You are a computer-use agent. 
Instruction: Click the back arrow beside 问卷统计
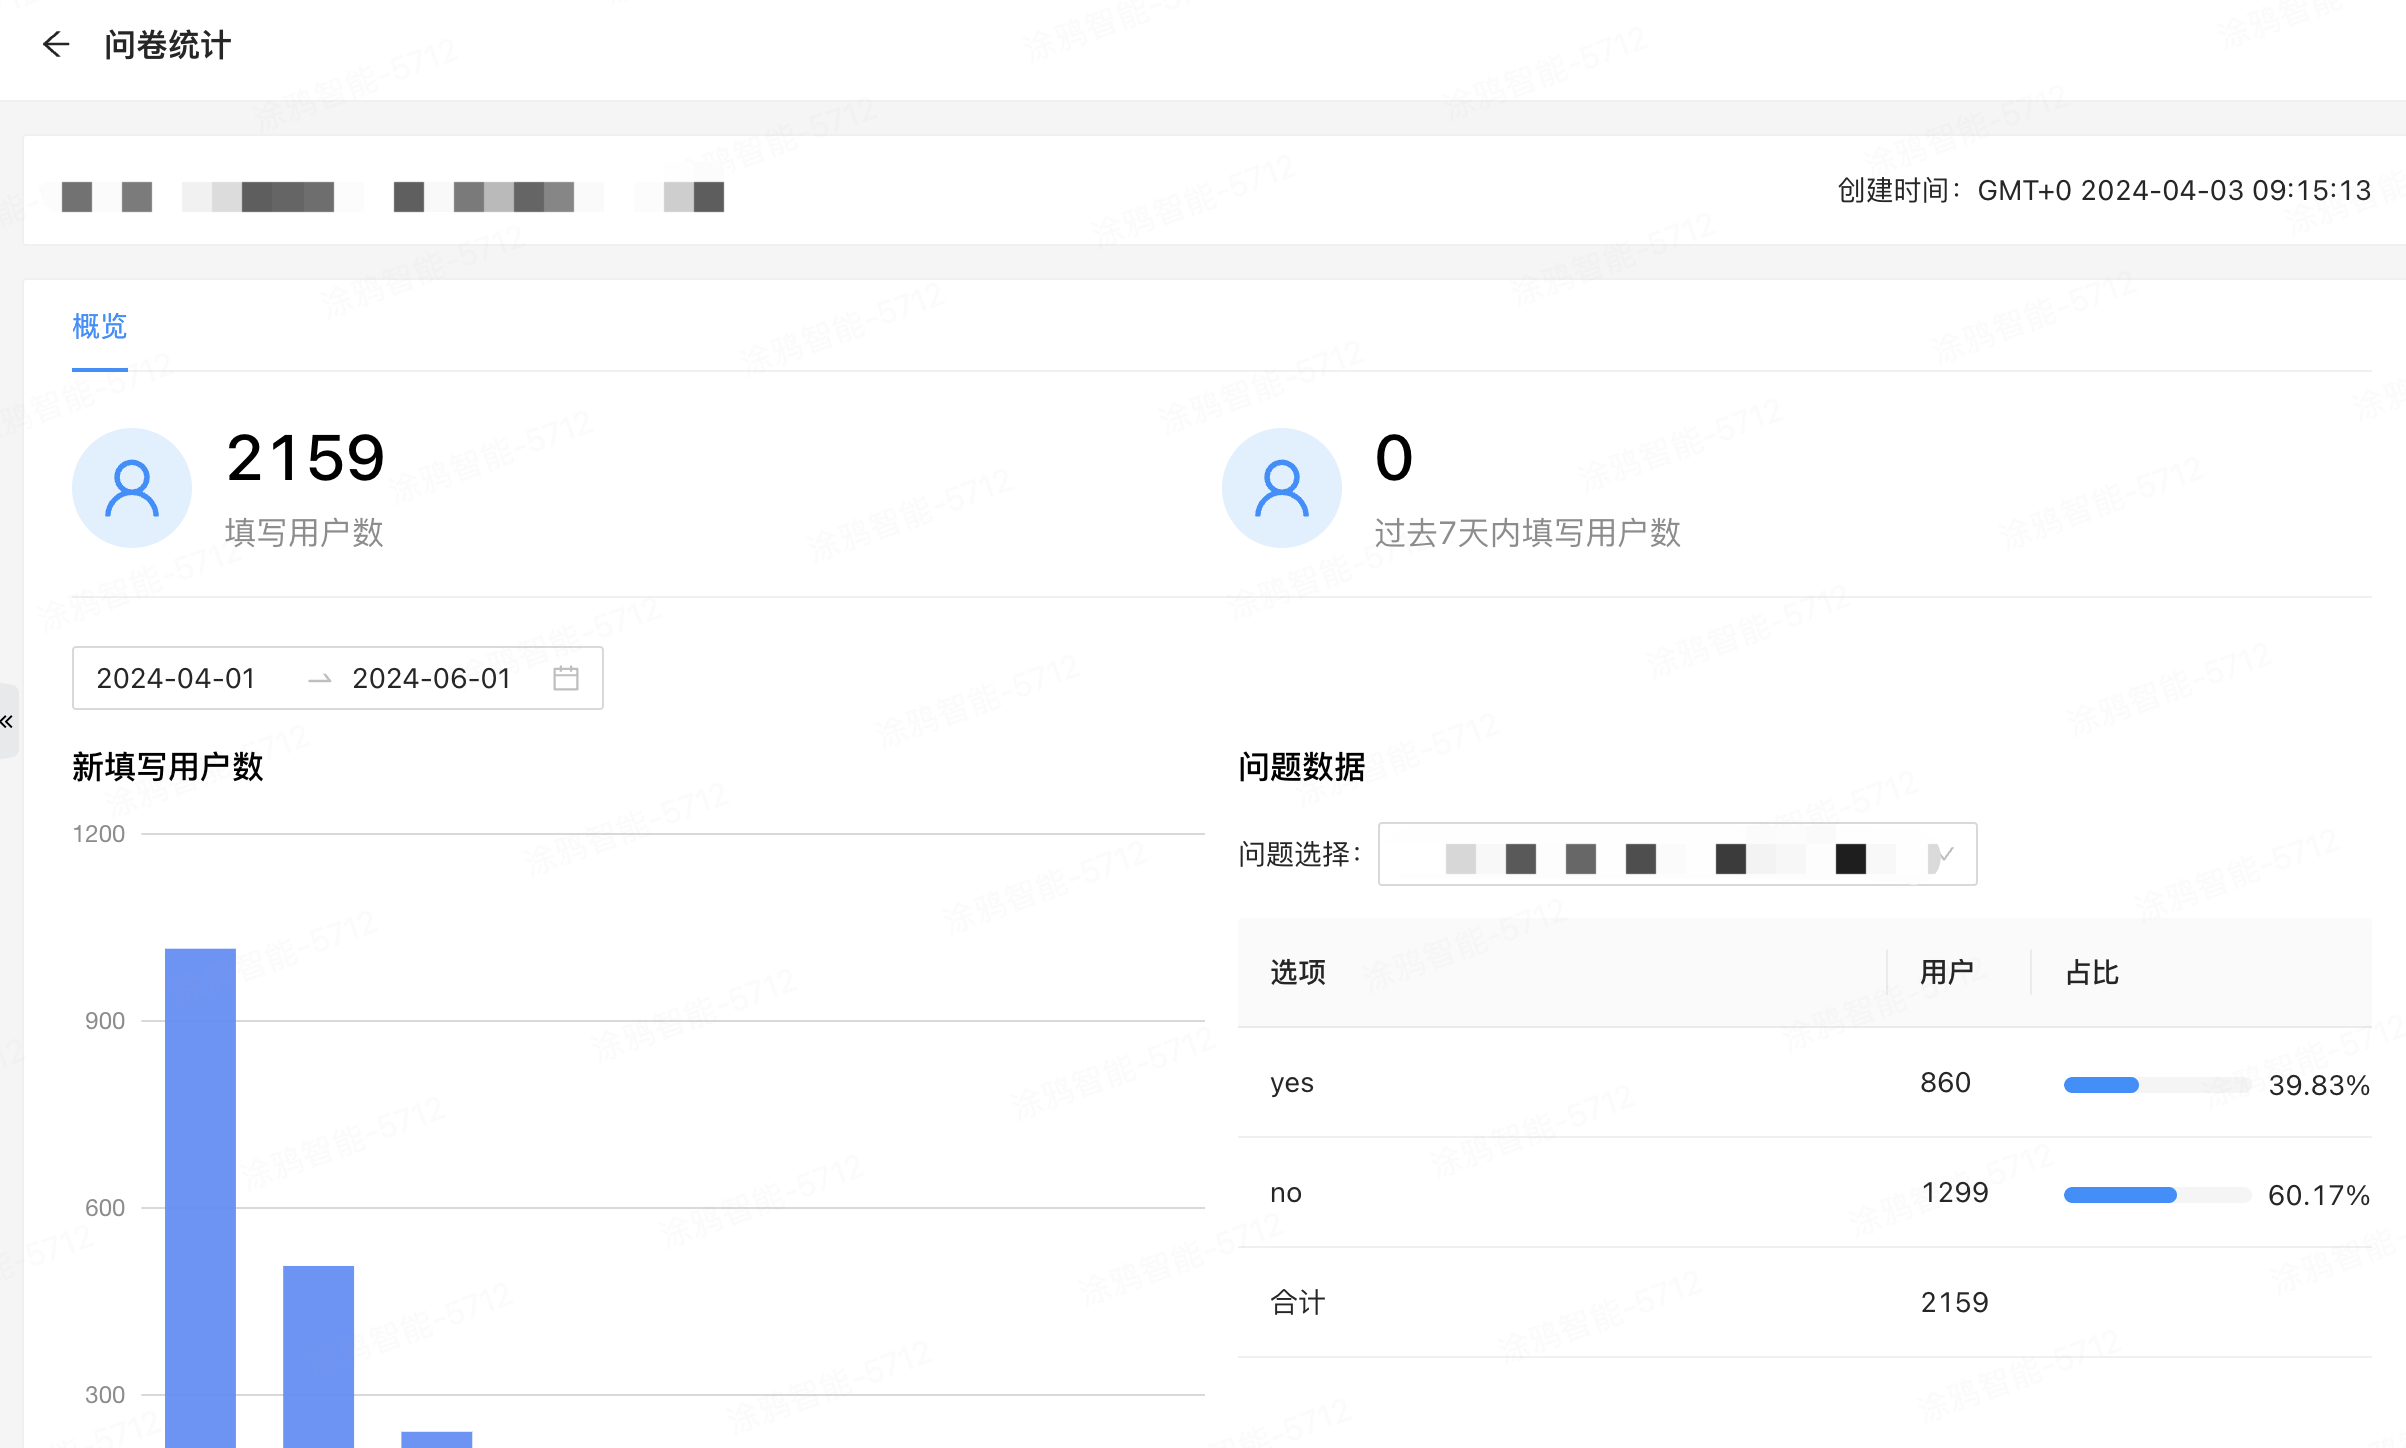pos(56,44)
